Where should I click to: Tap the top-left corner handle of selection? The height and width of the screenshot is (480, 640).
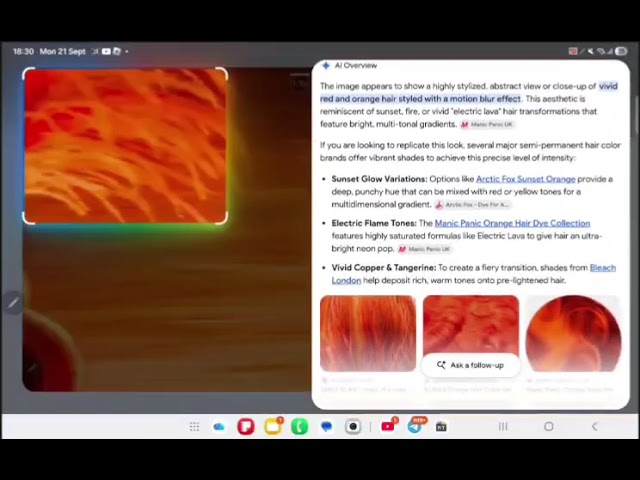28,73
